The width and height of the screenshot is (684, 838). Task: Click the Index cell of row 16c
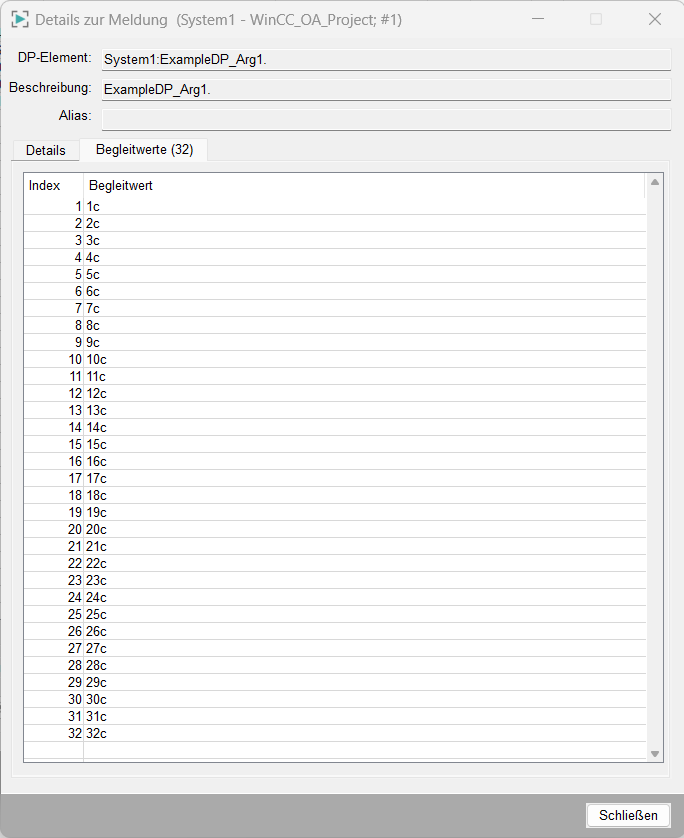coord(53,461)
